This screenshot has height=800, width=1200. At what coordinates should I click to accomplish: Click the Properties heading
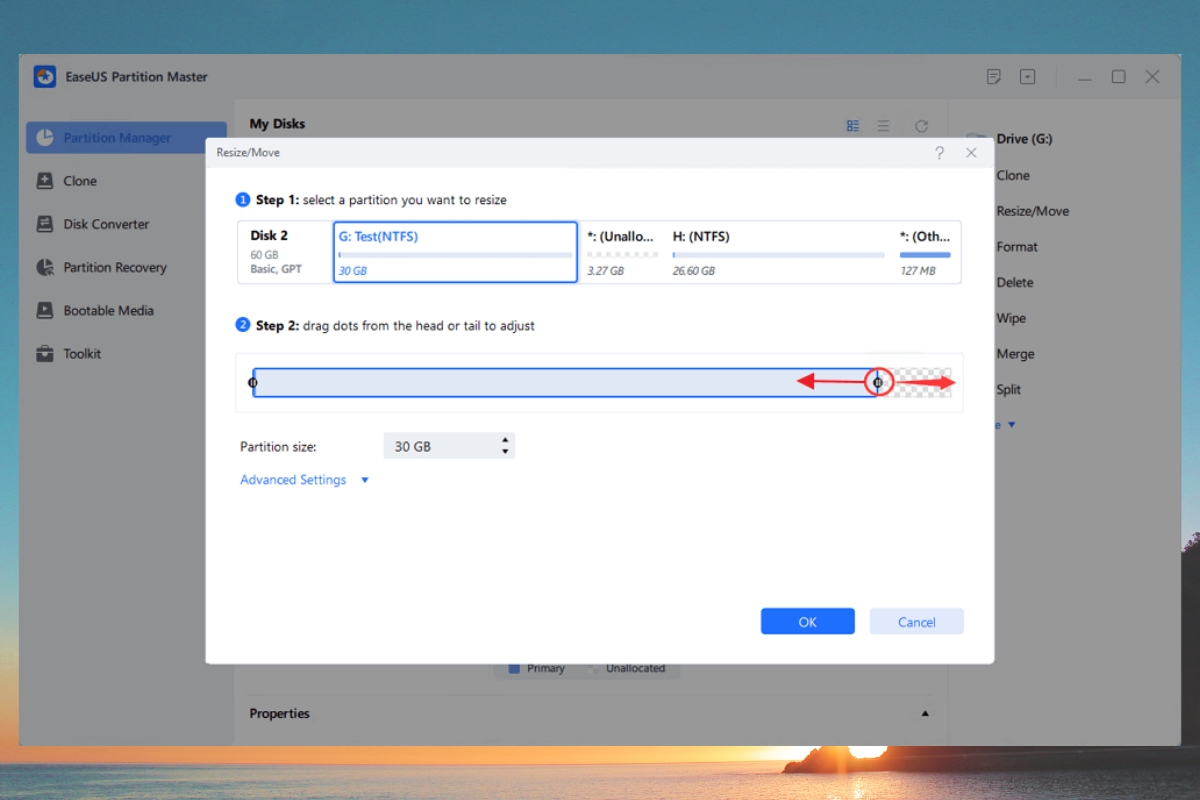click(280, 714)
